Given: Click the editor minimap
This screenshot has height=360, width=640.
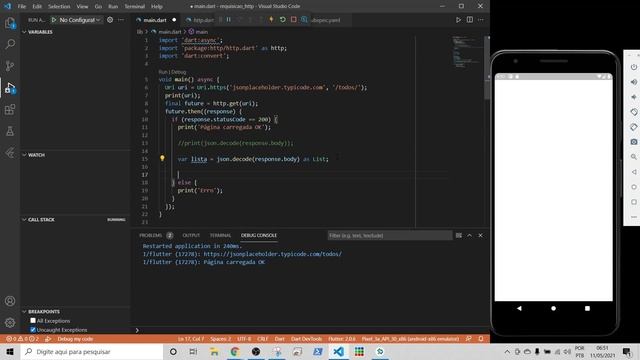Looking at the screenshot, I should tap(467, 53).
